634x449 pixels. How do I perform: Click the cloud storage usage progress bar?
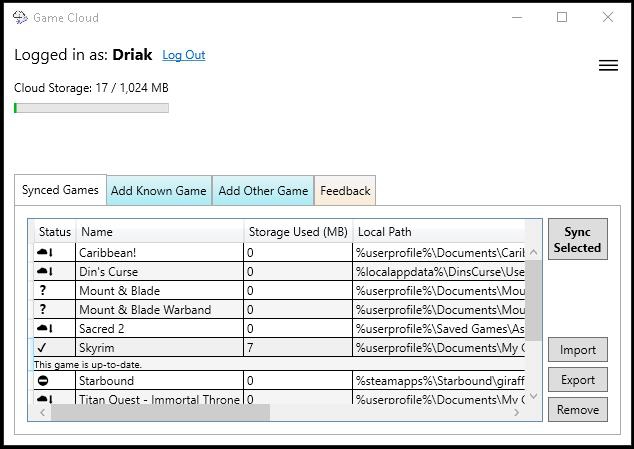[x=91, y=108]
